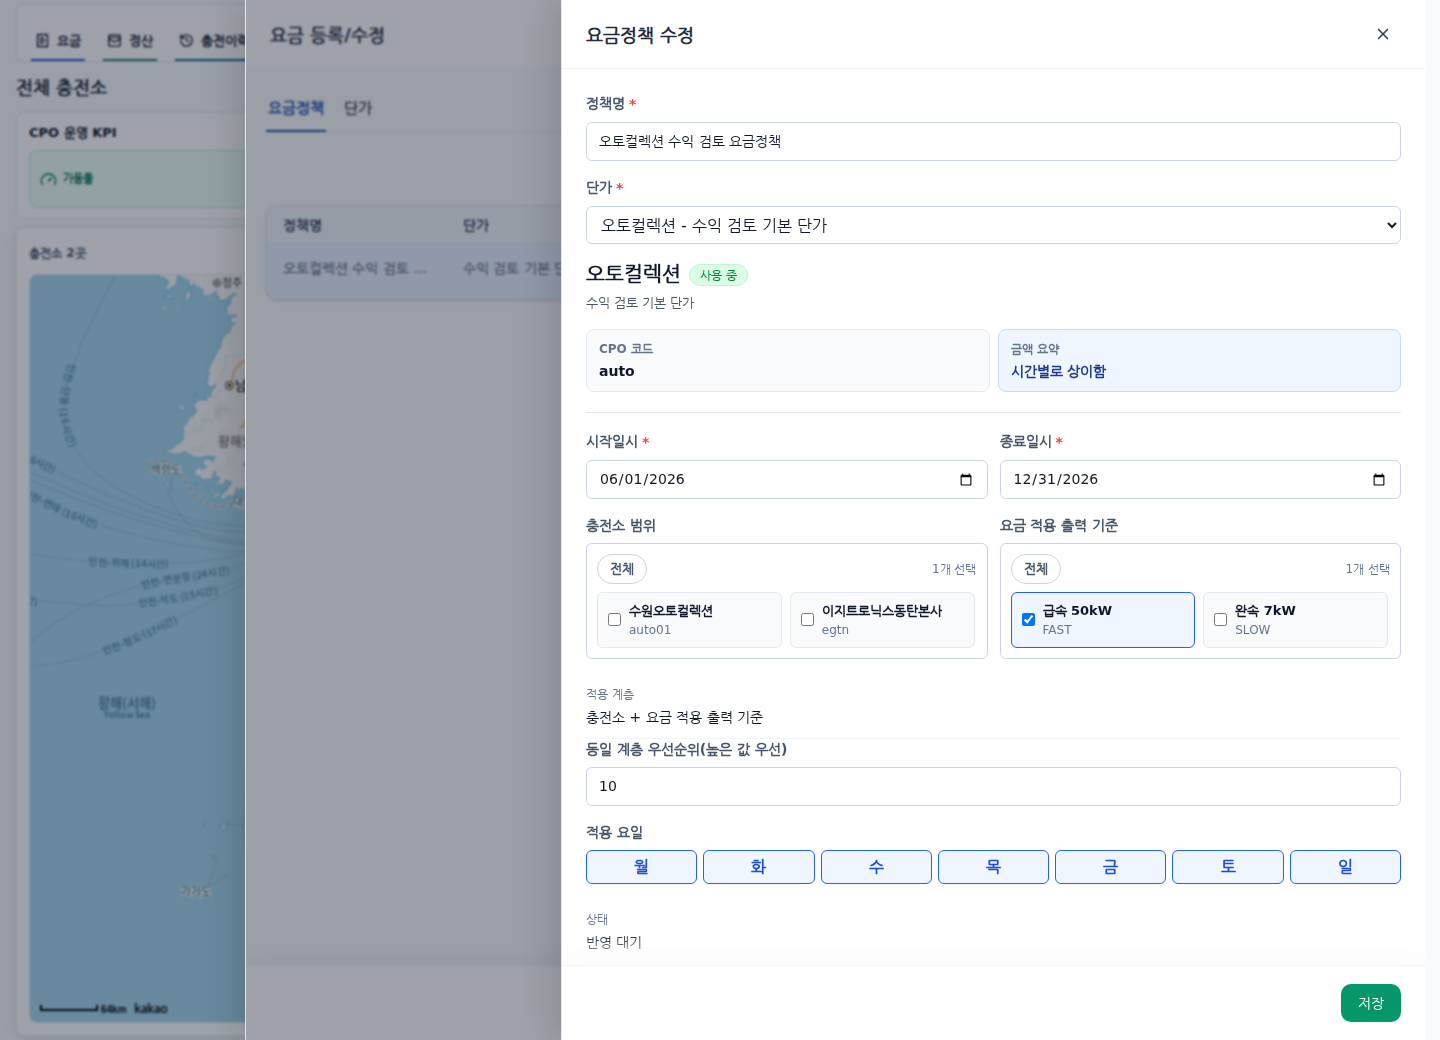Click the 시작일시 date field
This screenshot has height=1040, width=1440.
(786, 479)
